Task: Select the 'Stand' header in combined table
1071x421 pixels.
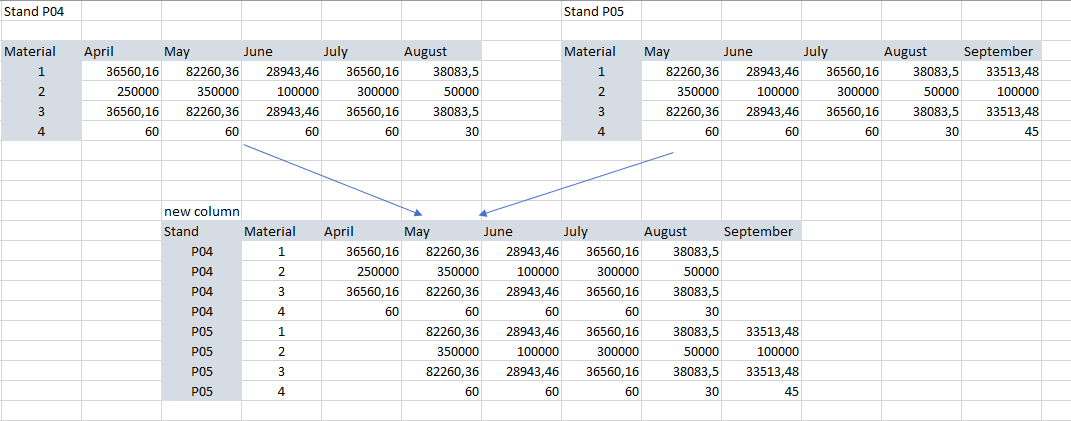Action: point(201,231)
